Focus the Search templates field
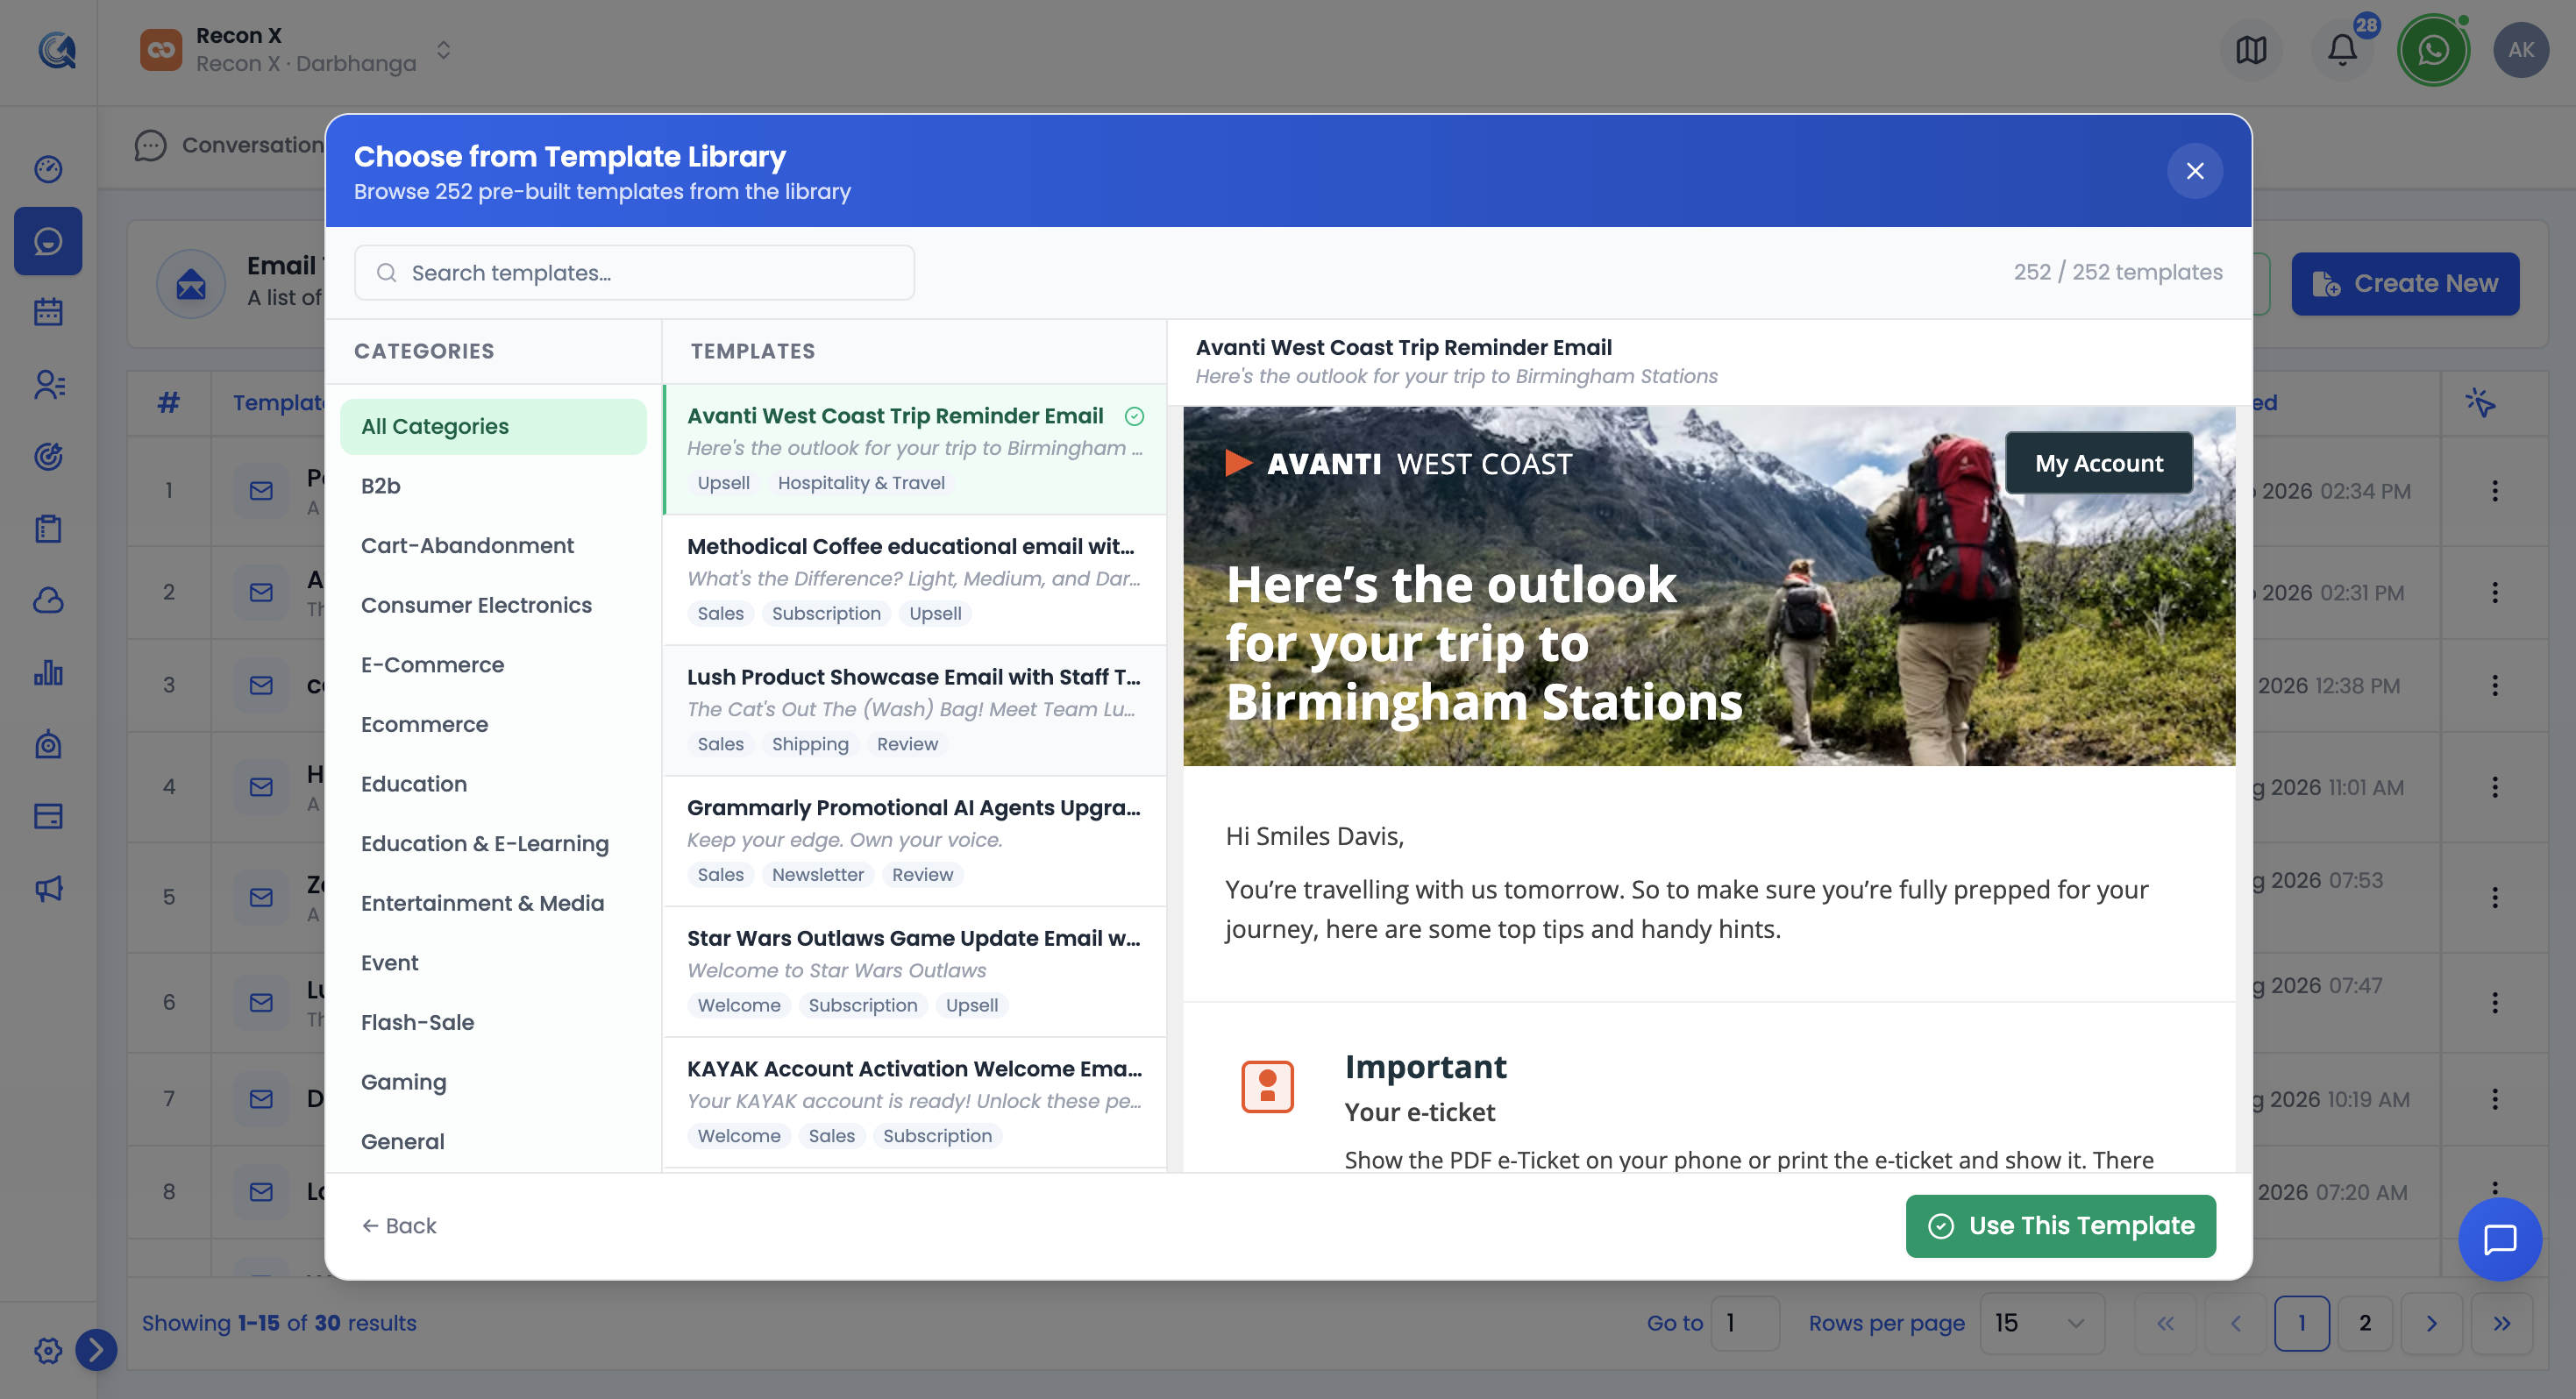The width and height of the screenshot is (2576, 1399). pos(634,273)
